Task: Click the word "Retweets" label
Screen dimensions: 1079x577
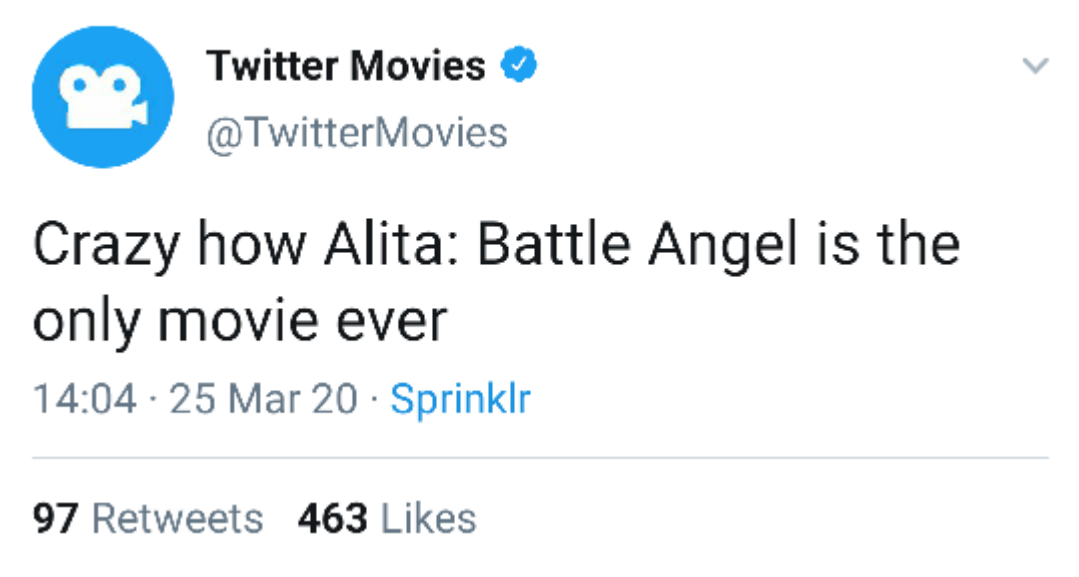Action: tap(177, 518)
